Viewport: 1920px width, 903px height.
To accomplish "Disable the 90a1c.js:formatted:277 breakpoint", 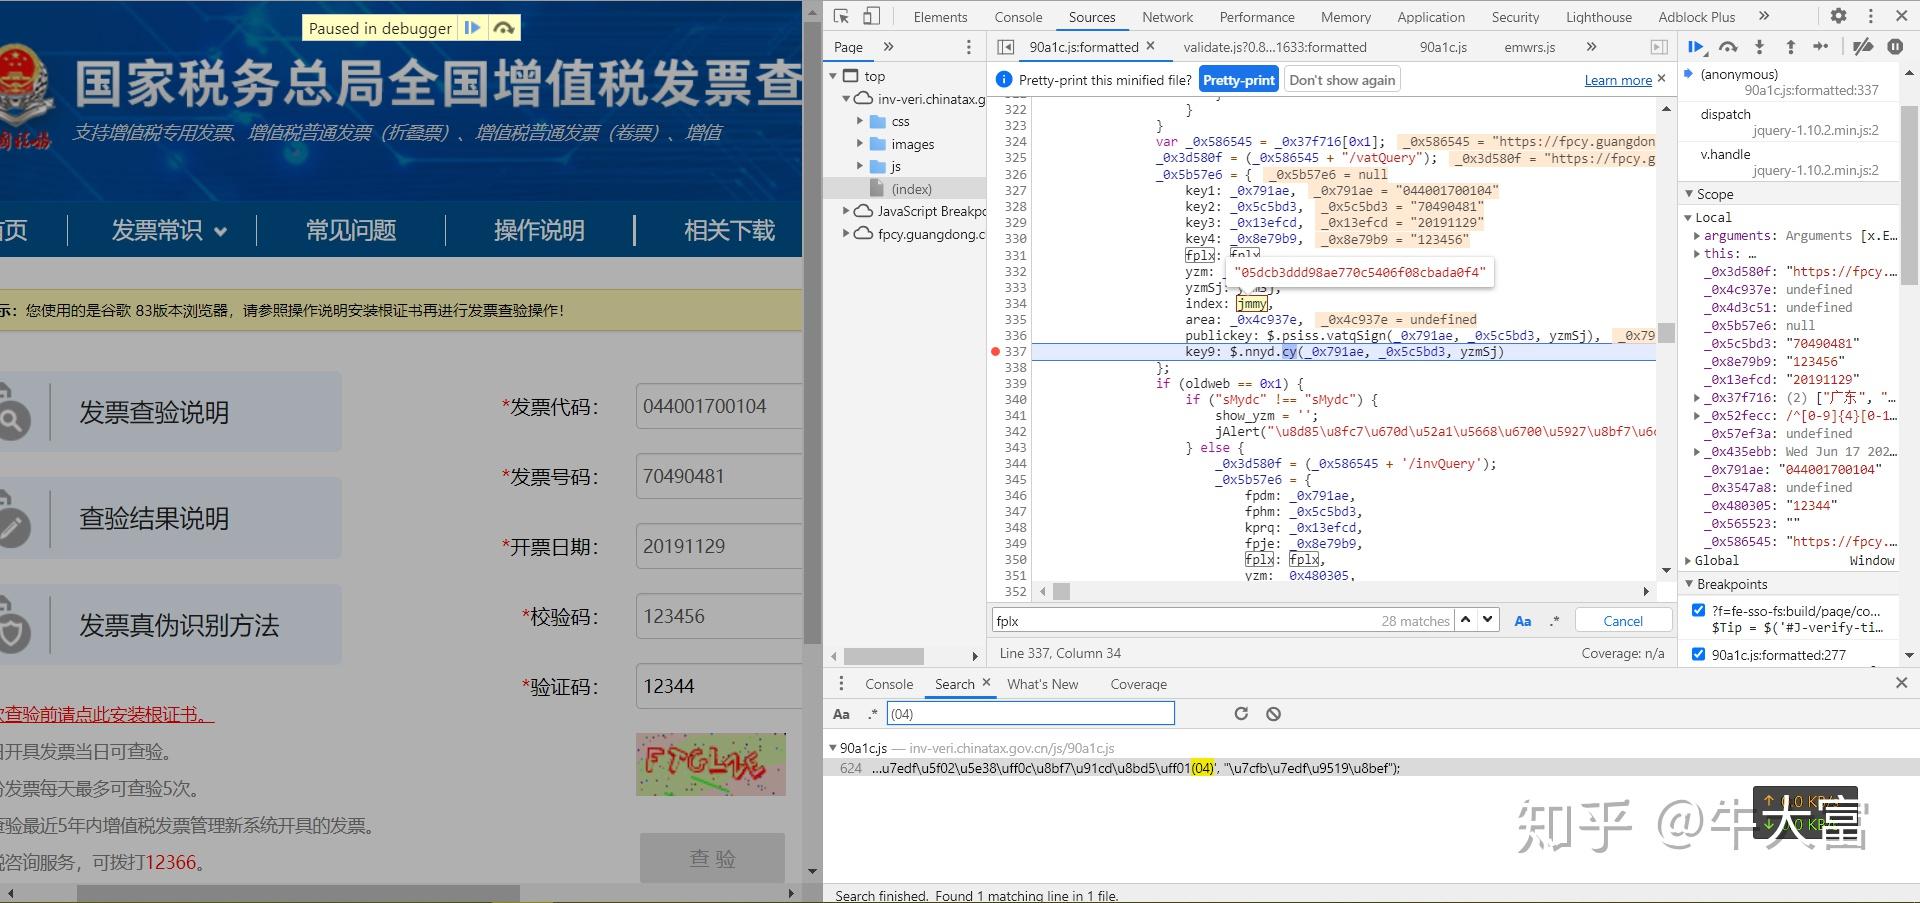I will [x=1698, y=655].
